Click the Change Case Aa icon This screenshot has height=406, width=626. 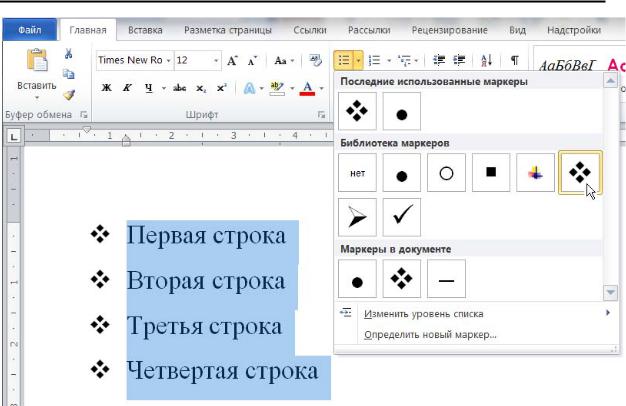tap(281, 61)
